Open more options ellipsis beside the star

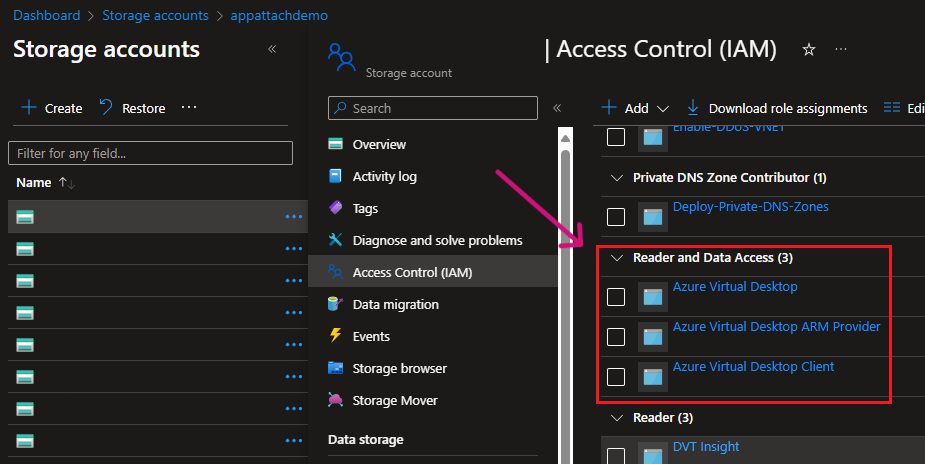(841, 50)
